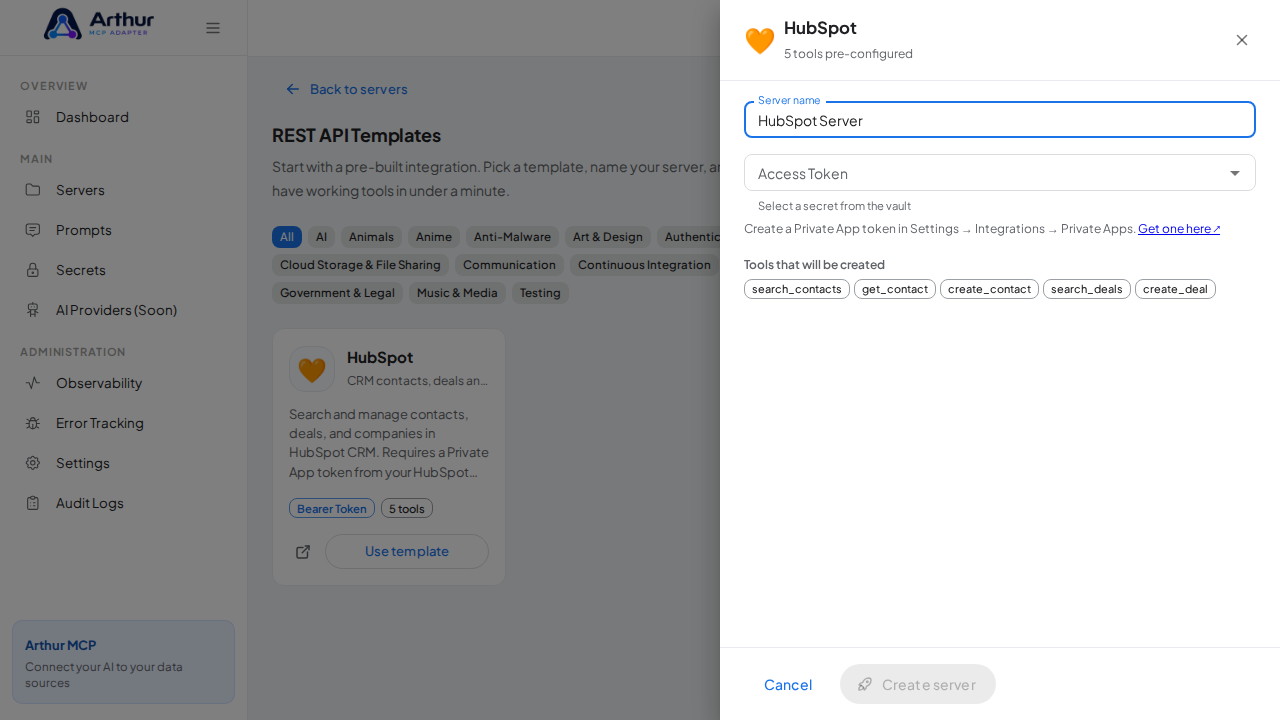Image resolution: width=1280 pixels, height=720 pixels.
Task: Click the Error Tracking bug icon
Action: (x=33, y=423)
